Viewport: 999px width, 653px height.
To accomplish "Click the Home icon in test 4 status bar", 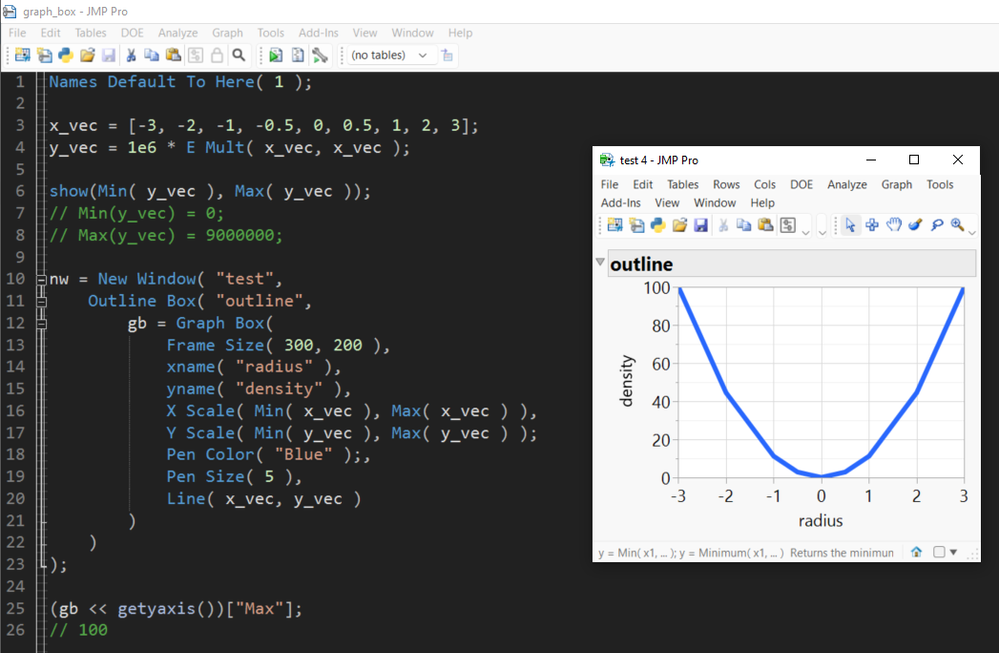I will pyautogui.click(x=916, y=552).
